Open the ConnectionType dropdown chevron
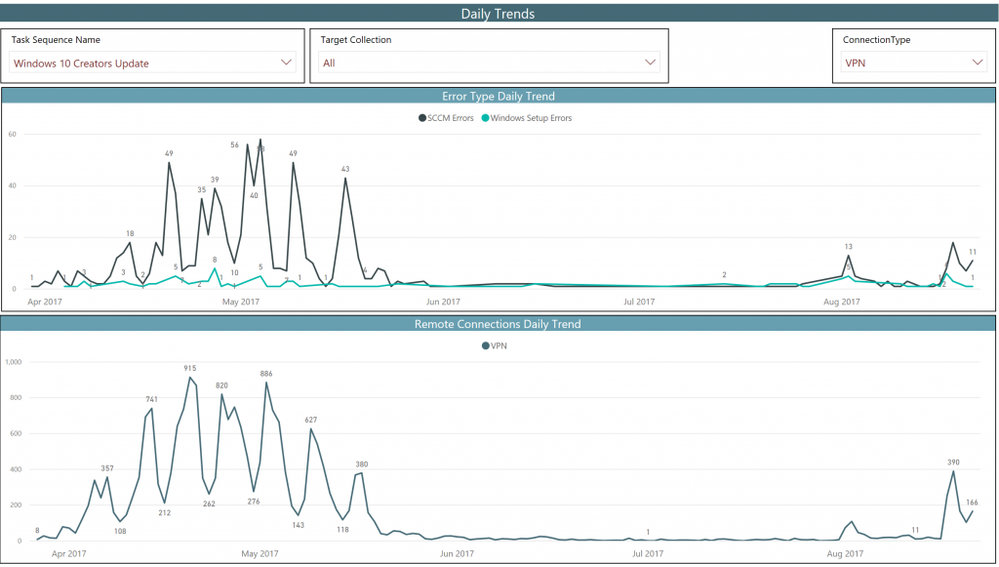 click(x=977, y=62)
